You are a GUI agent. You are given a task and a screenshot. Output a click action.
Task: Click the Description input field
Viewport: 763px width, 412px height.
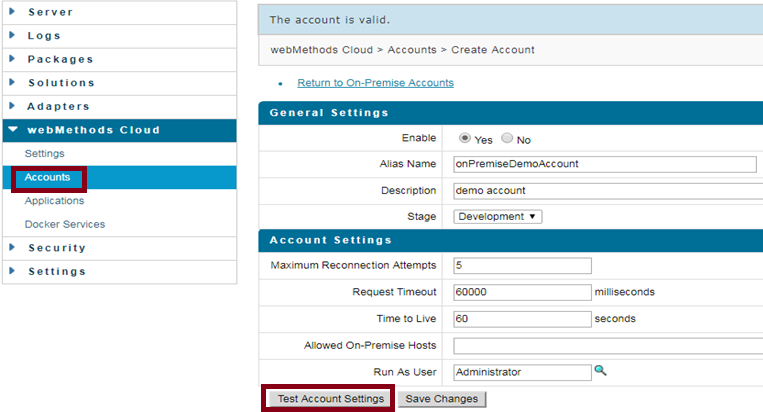[608, 191]
